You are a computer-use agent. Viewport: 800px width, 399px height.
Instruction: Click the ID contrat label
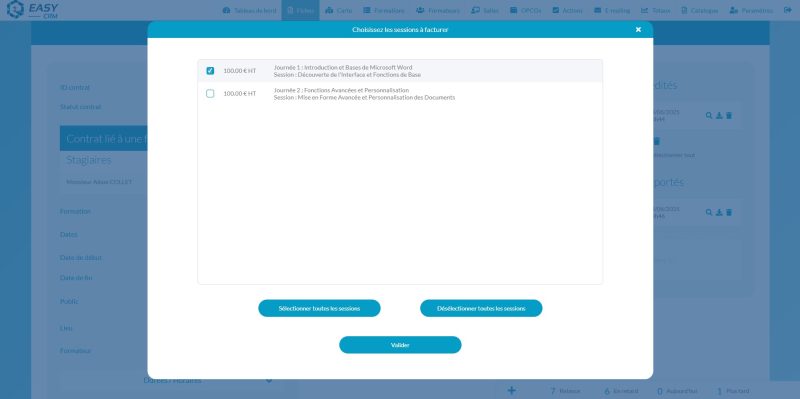[x=75, y=88]
